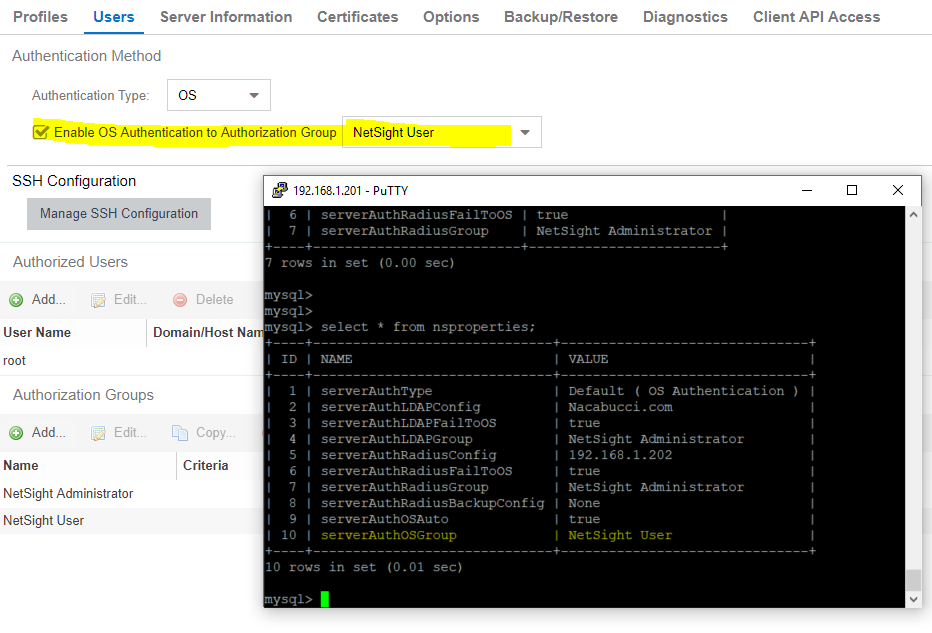This screenshot has width=932, height=633.
Task: Click the PuTTY scrollbar up arrow
Action: 914,215
